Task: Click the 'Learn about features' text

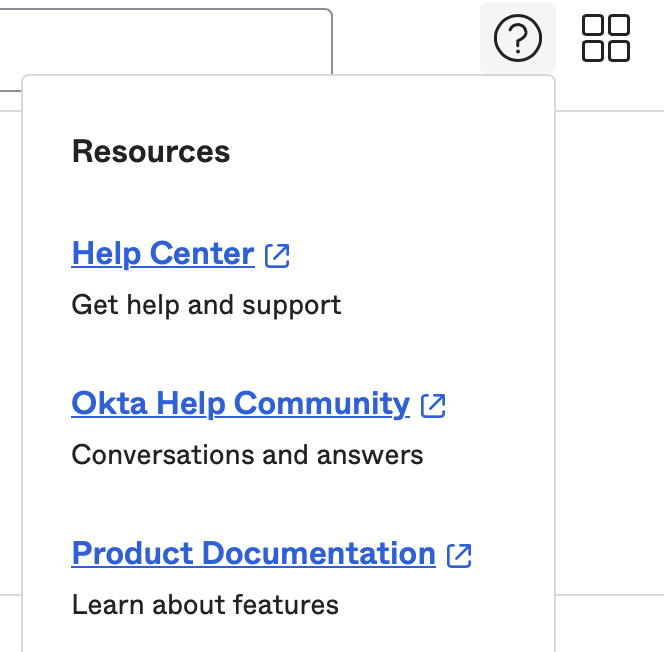Action: tap(205, 605)
